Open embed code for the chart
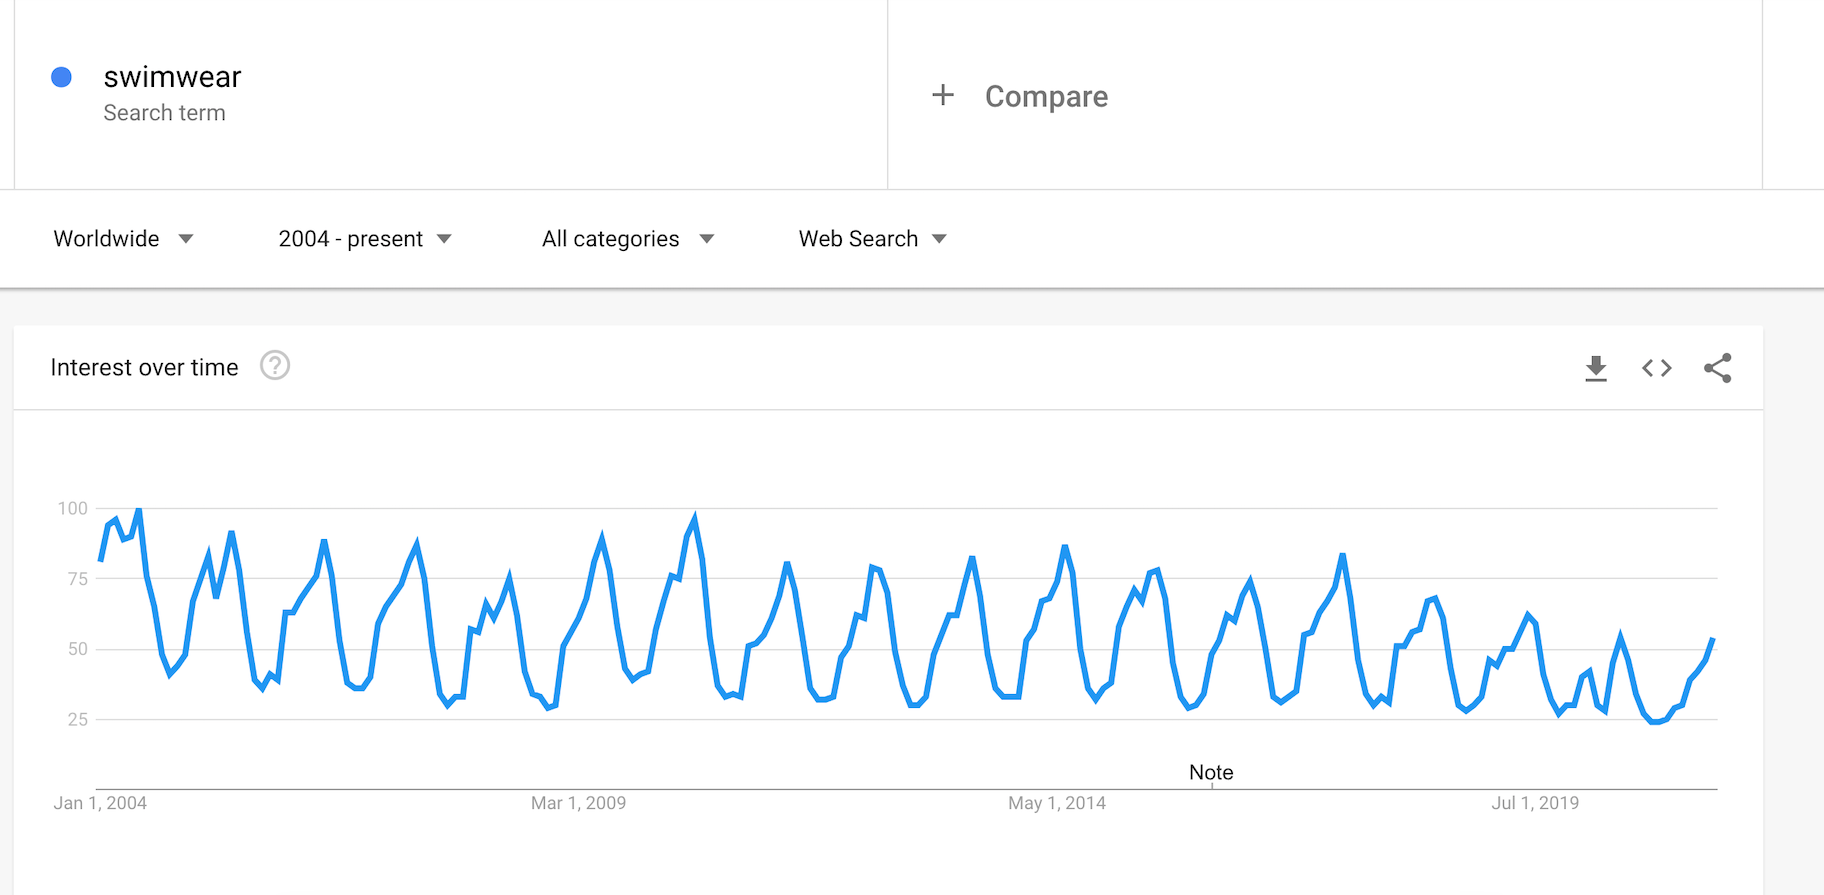Screen dimensions: 1824x895 pos(1657,368)
